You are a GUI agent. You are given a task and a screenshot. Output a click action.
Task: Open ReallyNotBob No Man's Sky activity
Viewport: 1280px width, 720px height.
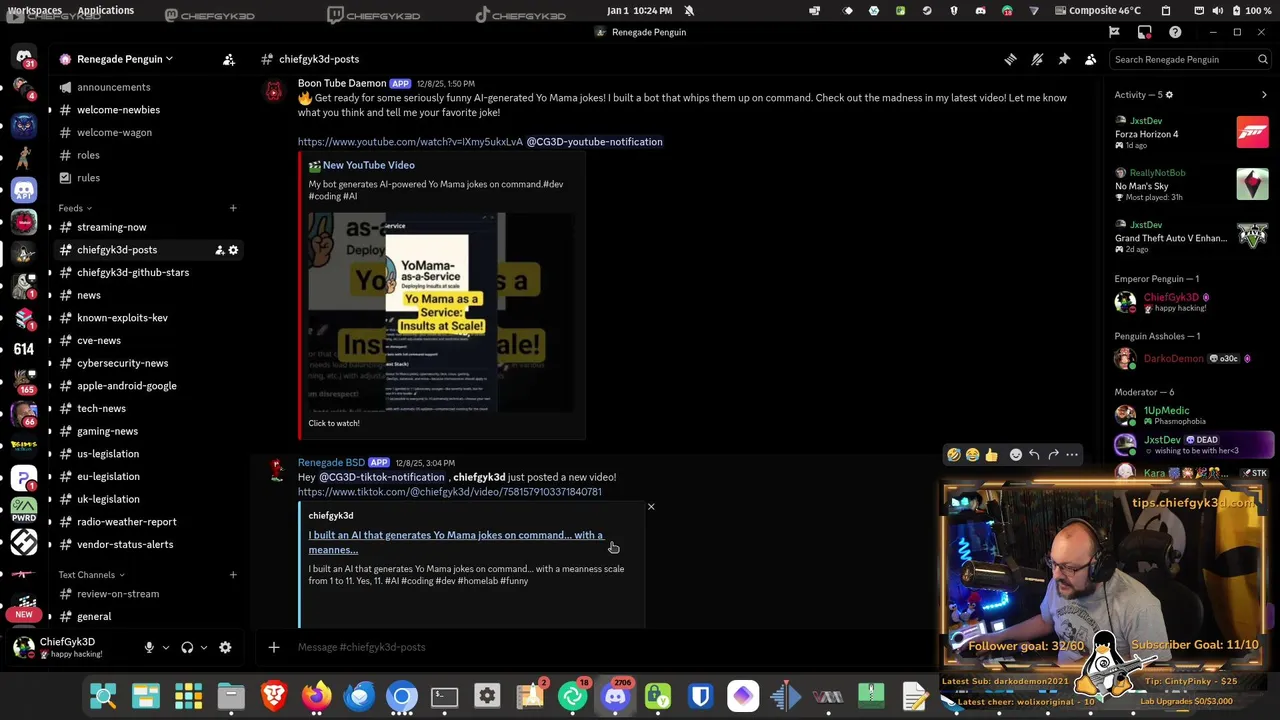pyautogui.click(x=1192, y=184)
